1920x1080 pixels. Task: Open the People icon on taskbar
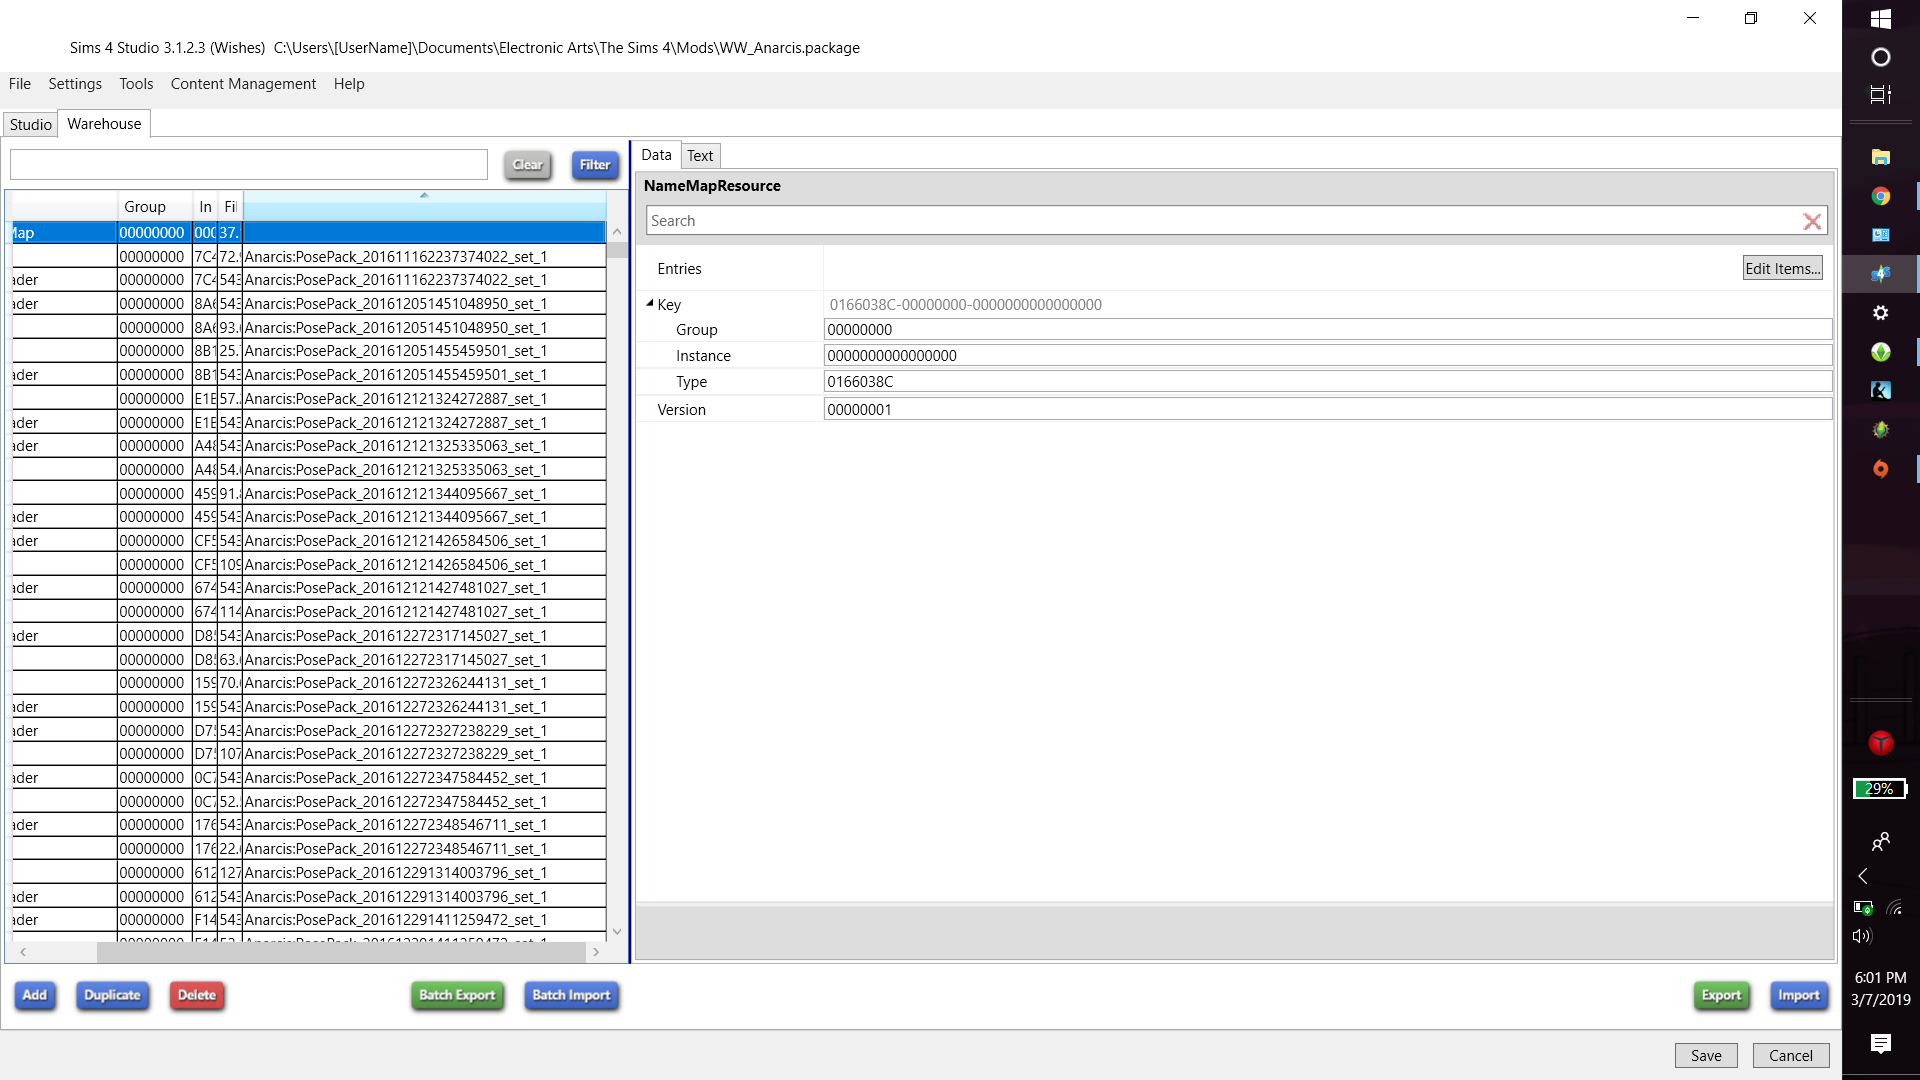[x=1880, y=842]
